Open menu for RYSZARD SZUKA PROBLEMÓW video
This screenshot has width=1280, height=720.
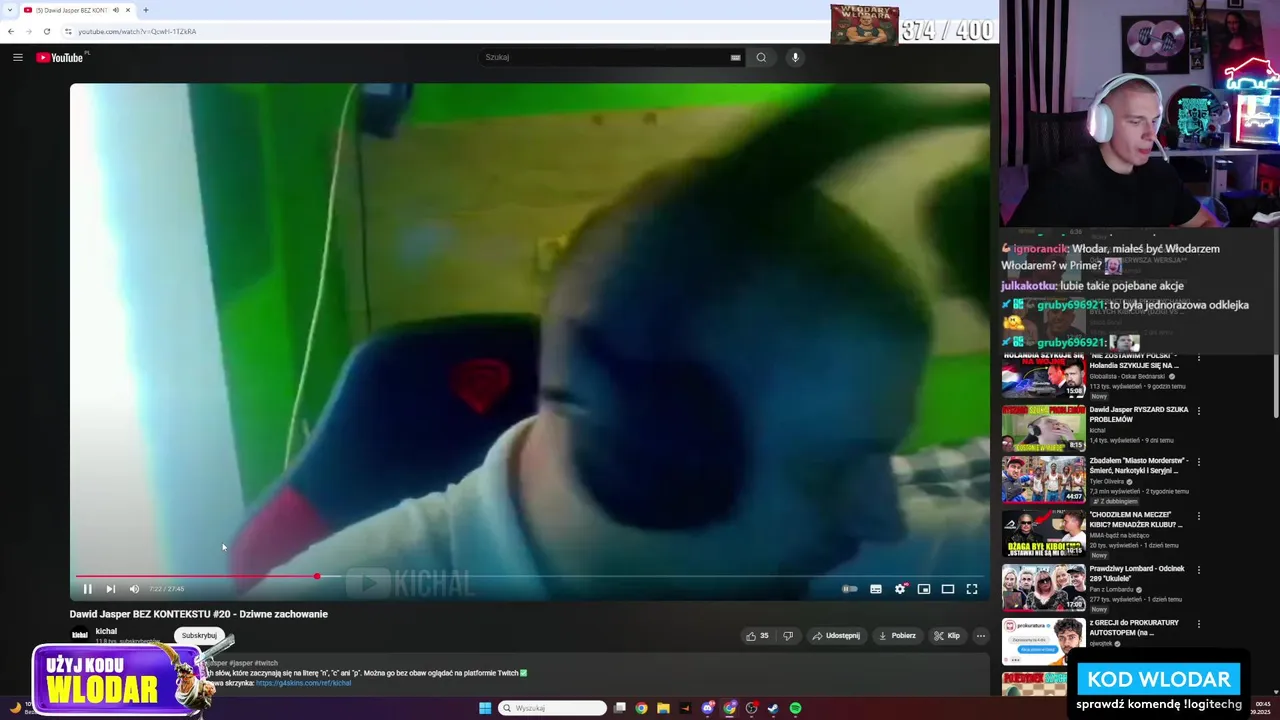click(1199, 411)
